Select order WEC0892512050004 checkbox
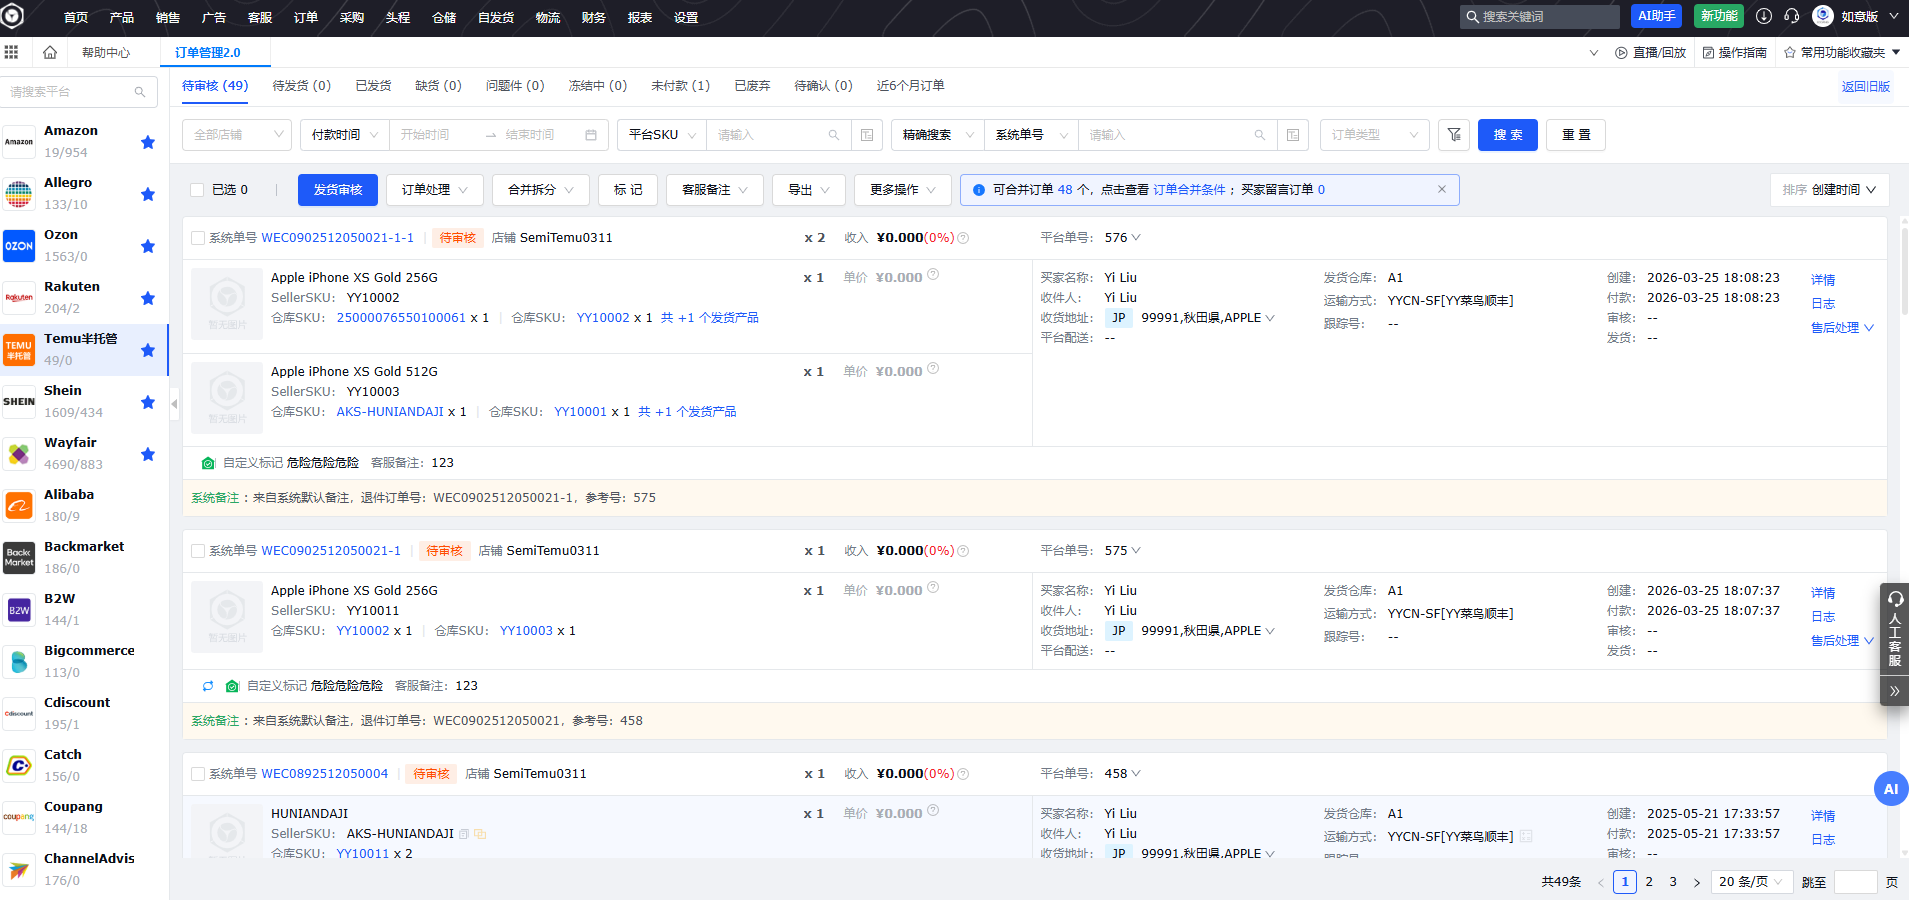1909x900 pixels. [198, 774]
